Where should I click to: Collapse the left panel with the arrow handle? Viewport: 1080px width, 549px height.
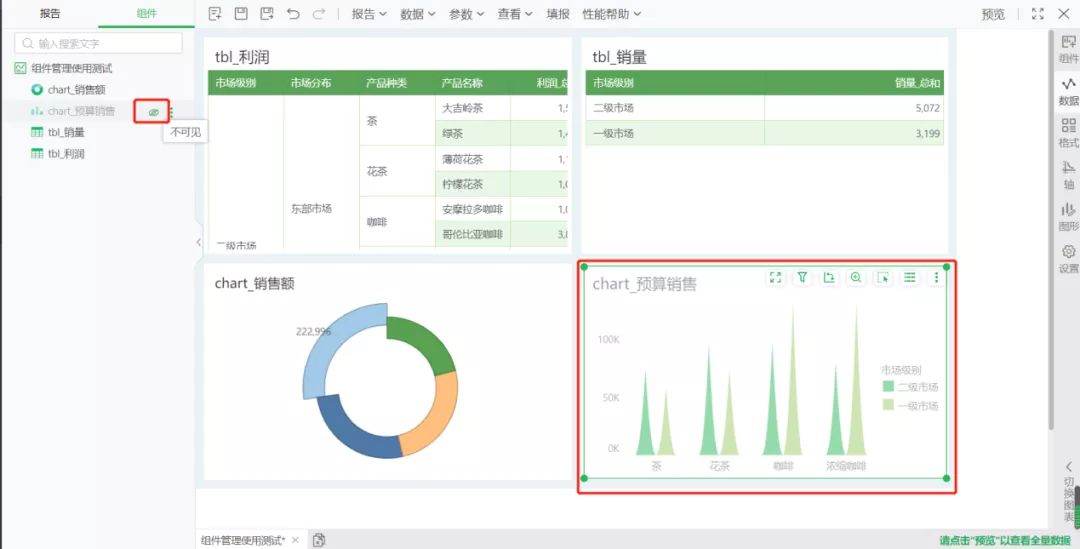tap(198, 242)
